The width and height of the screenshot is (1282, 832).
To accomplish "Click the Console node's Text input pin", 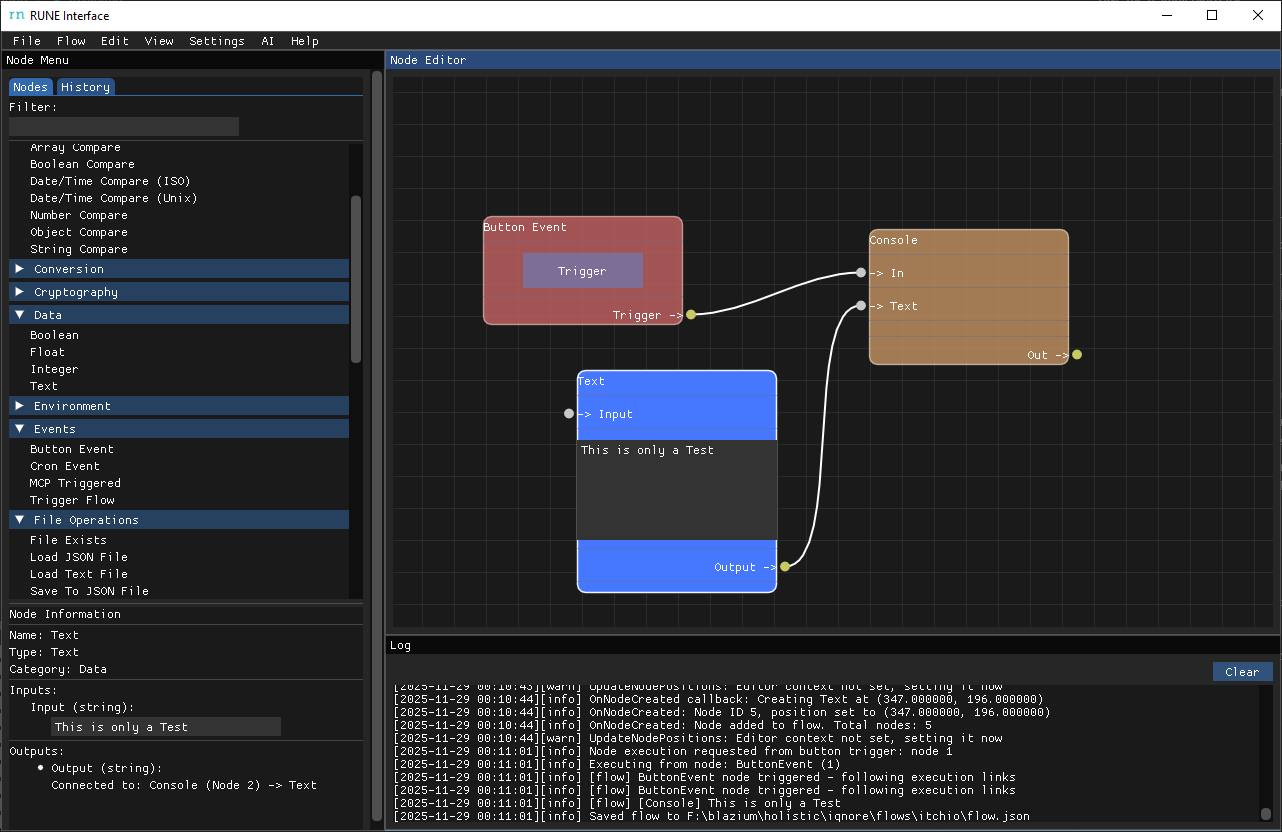I will point(861,306).
